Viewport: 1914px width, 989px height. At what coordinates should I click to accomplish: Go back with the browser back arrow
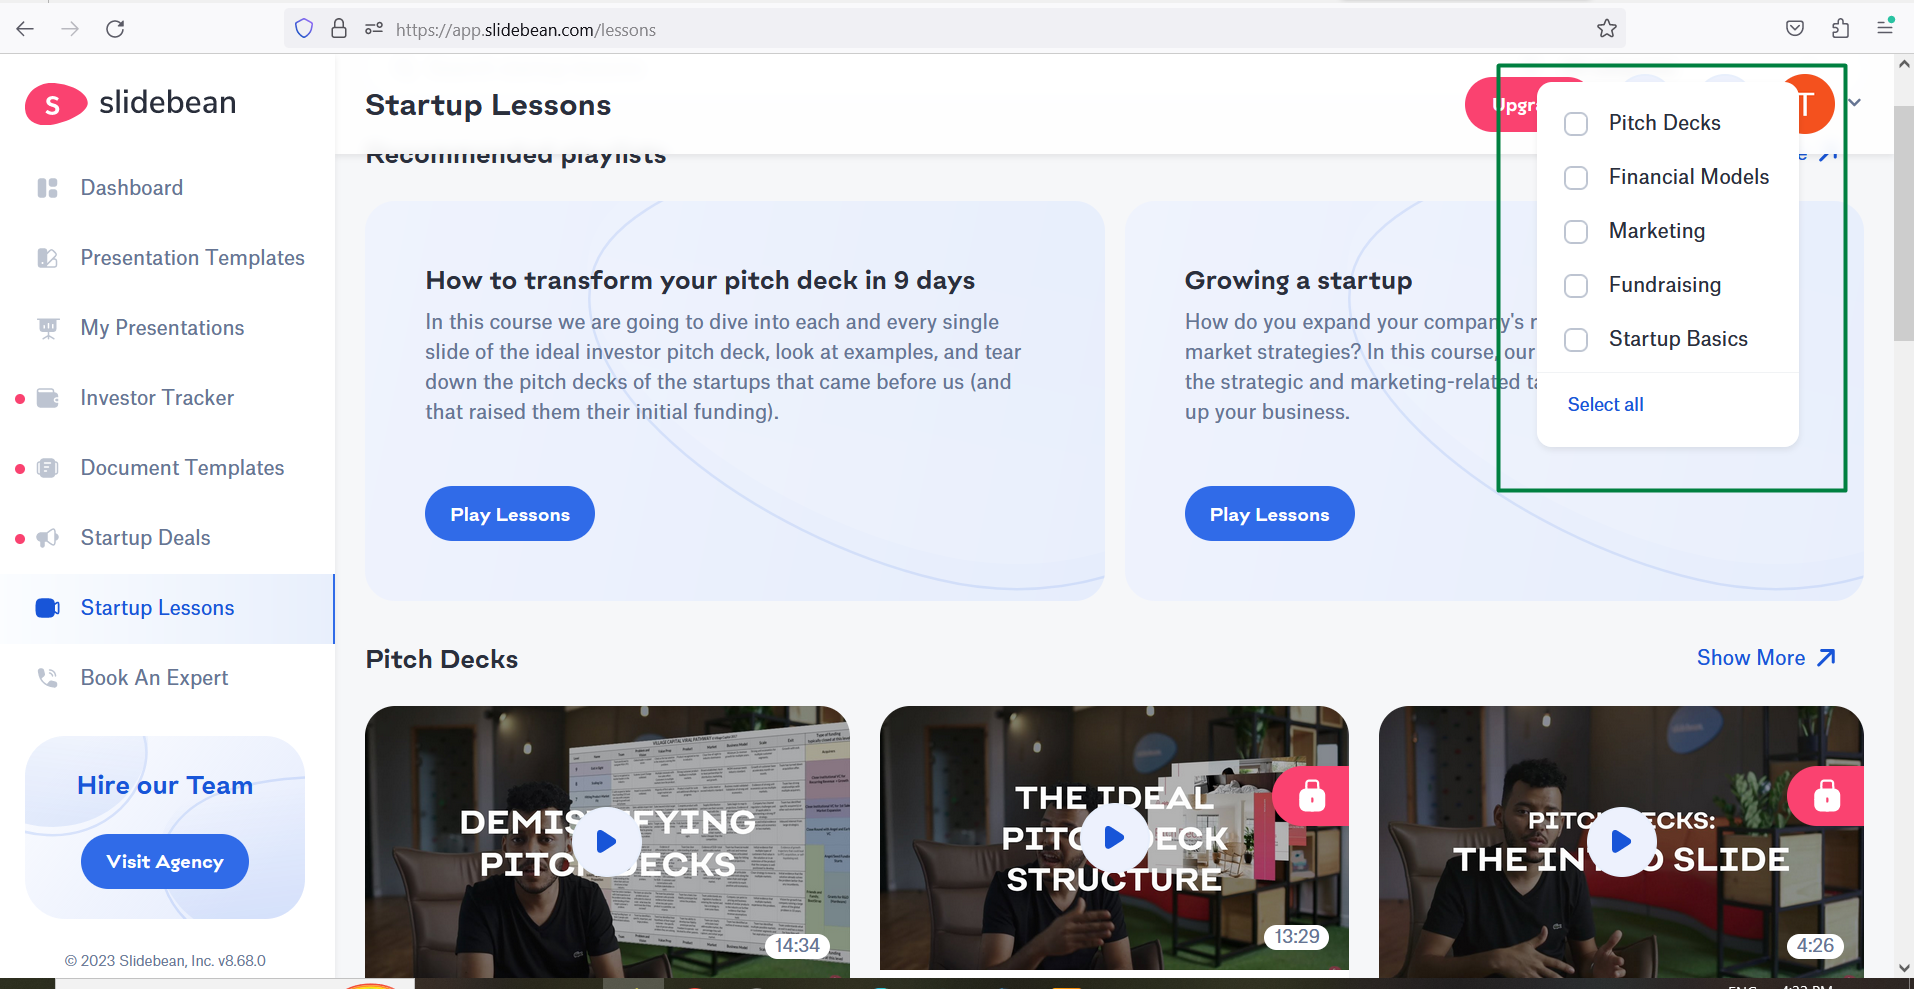tap(25, 29)
